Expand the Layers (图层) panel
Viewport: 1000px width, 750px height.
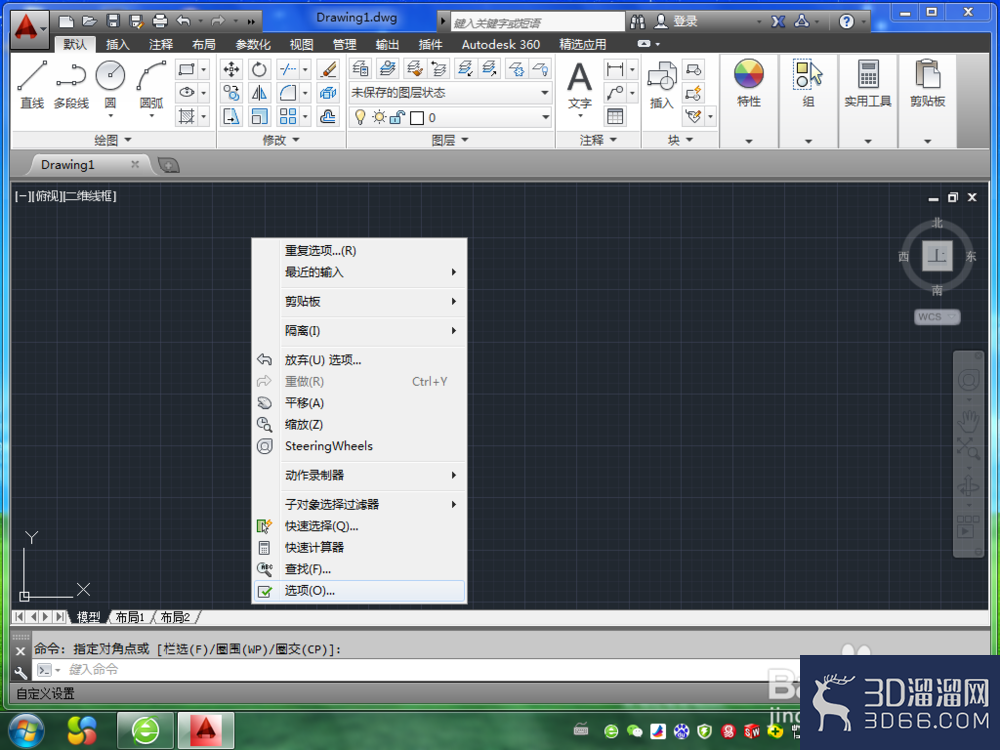coord(450,140)
